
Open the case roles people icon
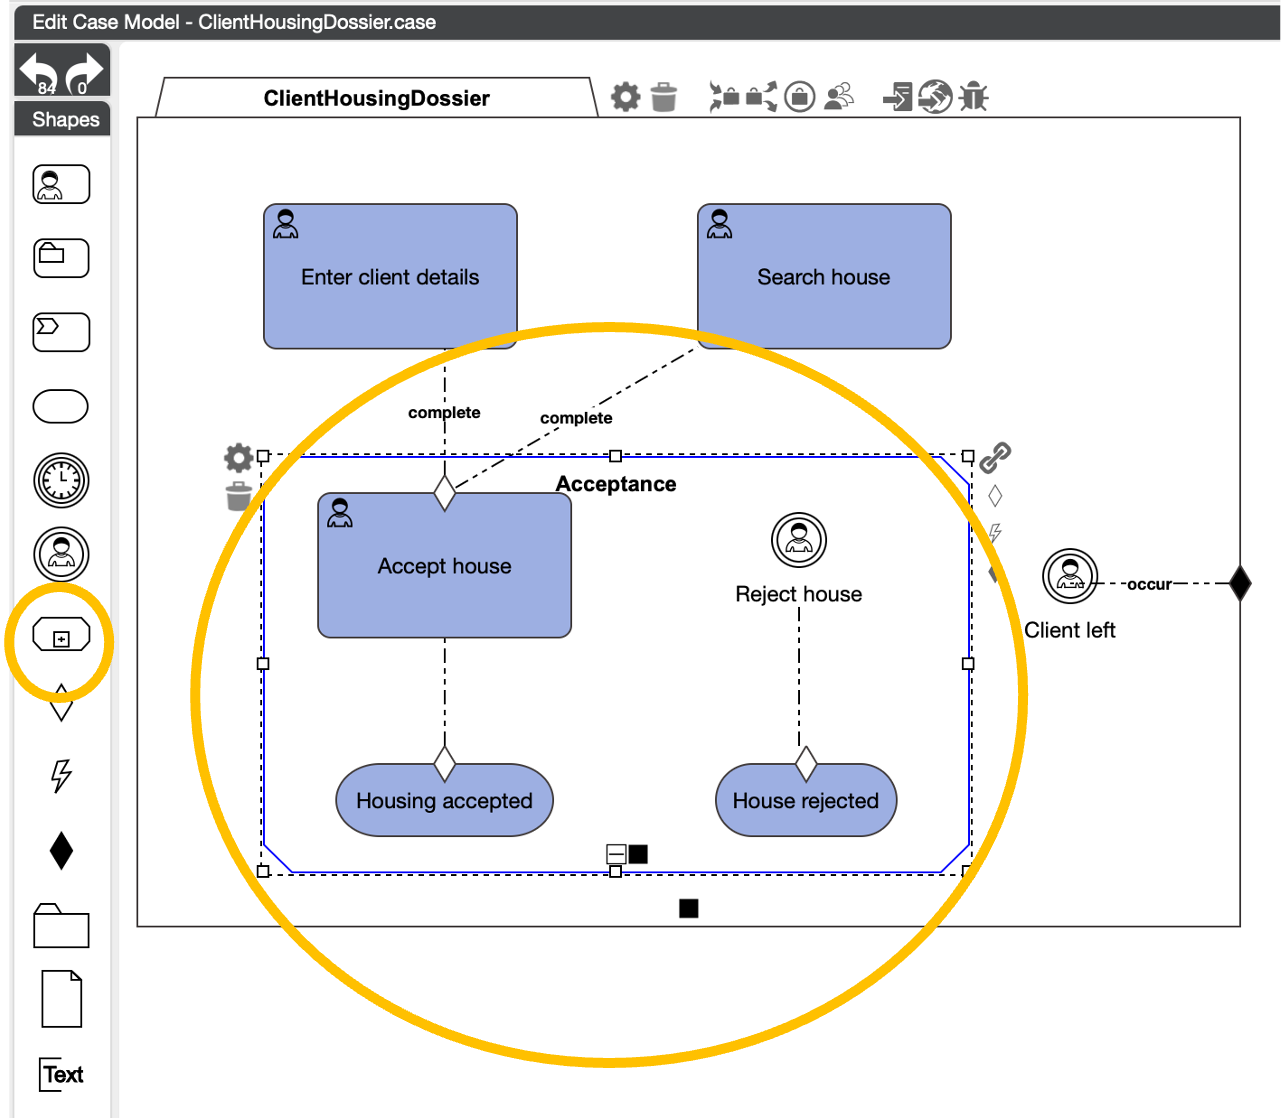coord(840,97)
